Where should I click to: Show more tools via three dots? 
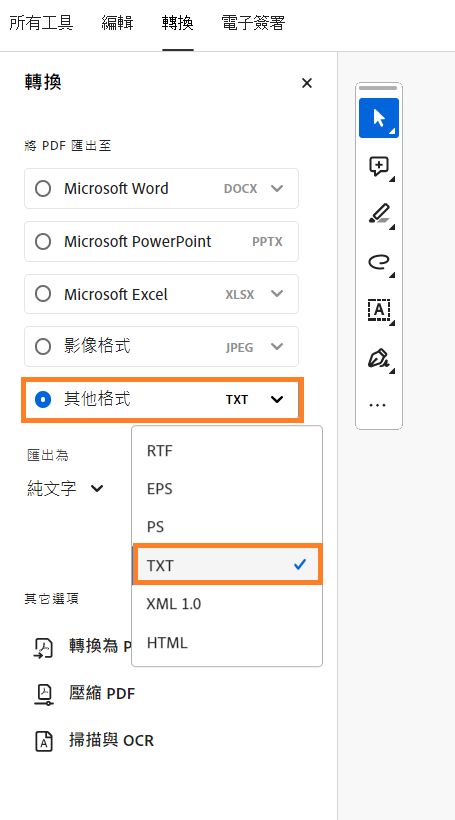[378, 405]
